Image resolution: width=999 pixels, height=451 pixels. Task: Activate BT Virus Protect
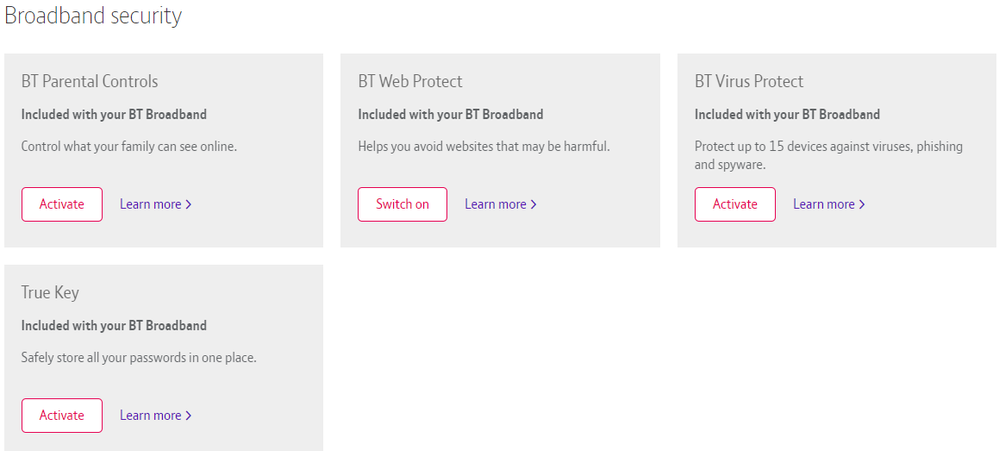tap(735, 204)
